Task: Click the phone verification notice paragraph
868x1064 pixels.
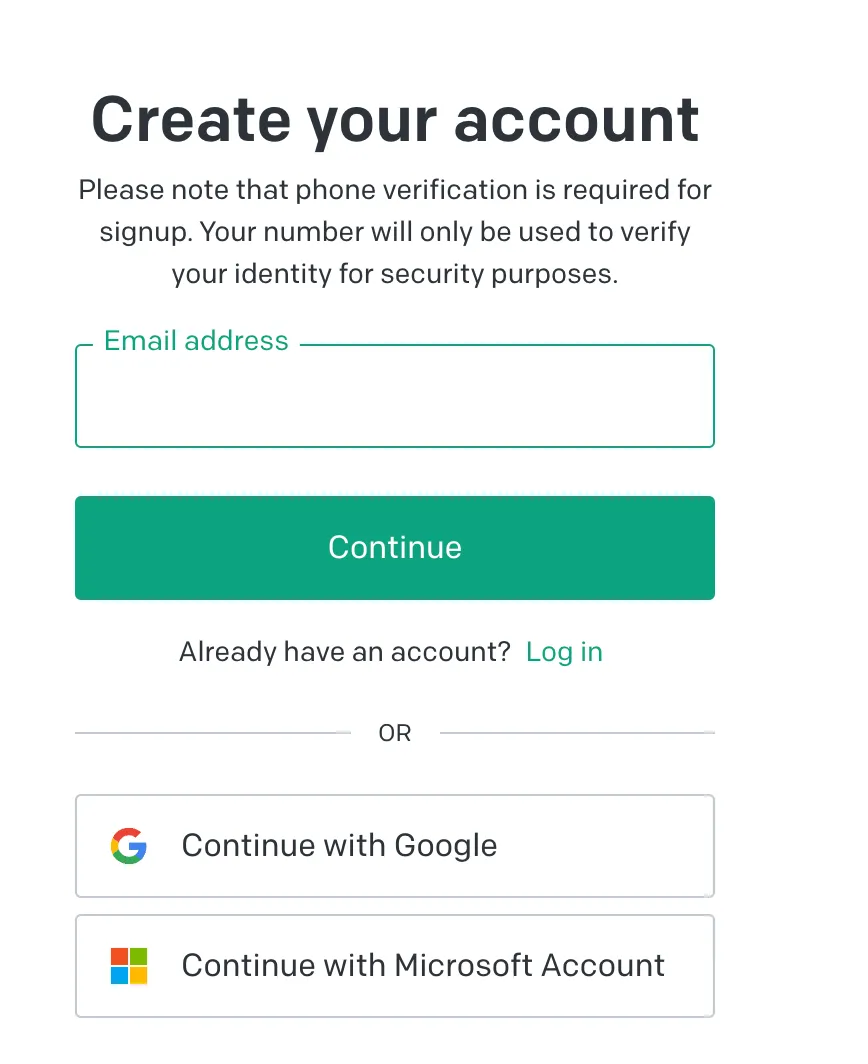Action: point(394,231)
